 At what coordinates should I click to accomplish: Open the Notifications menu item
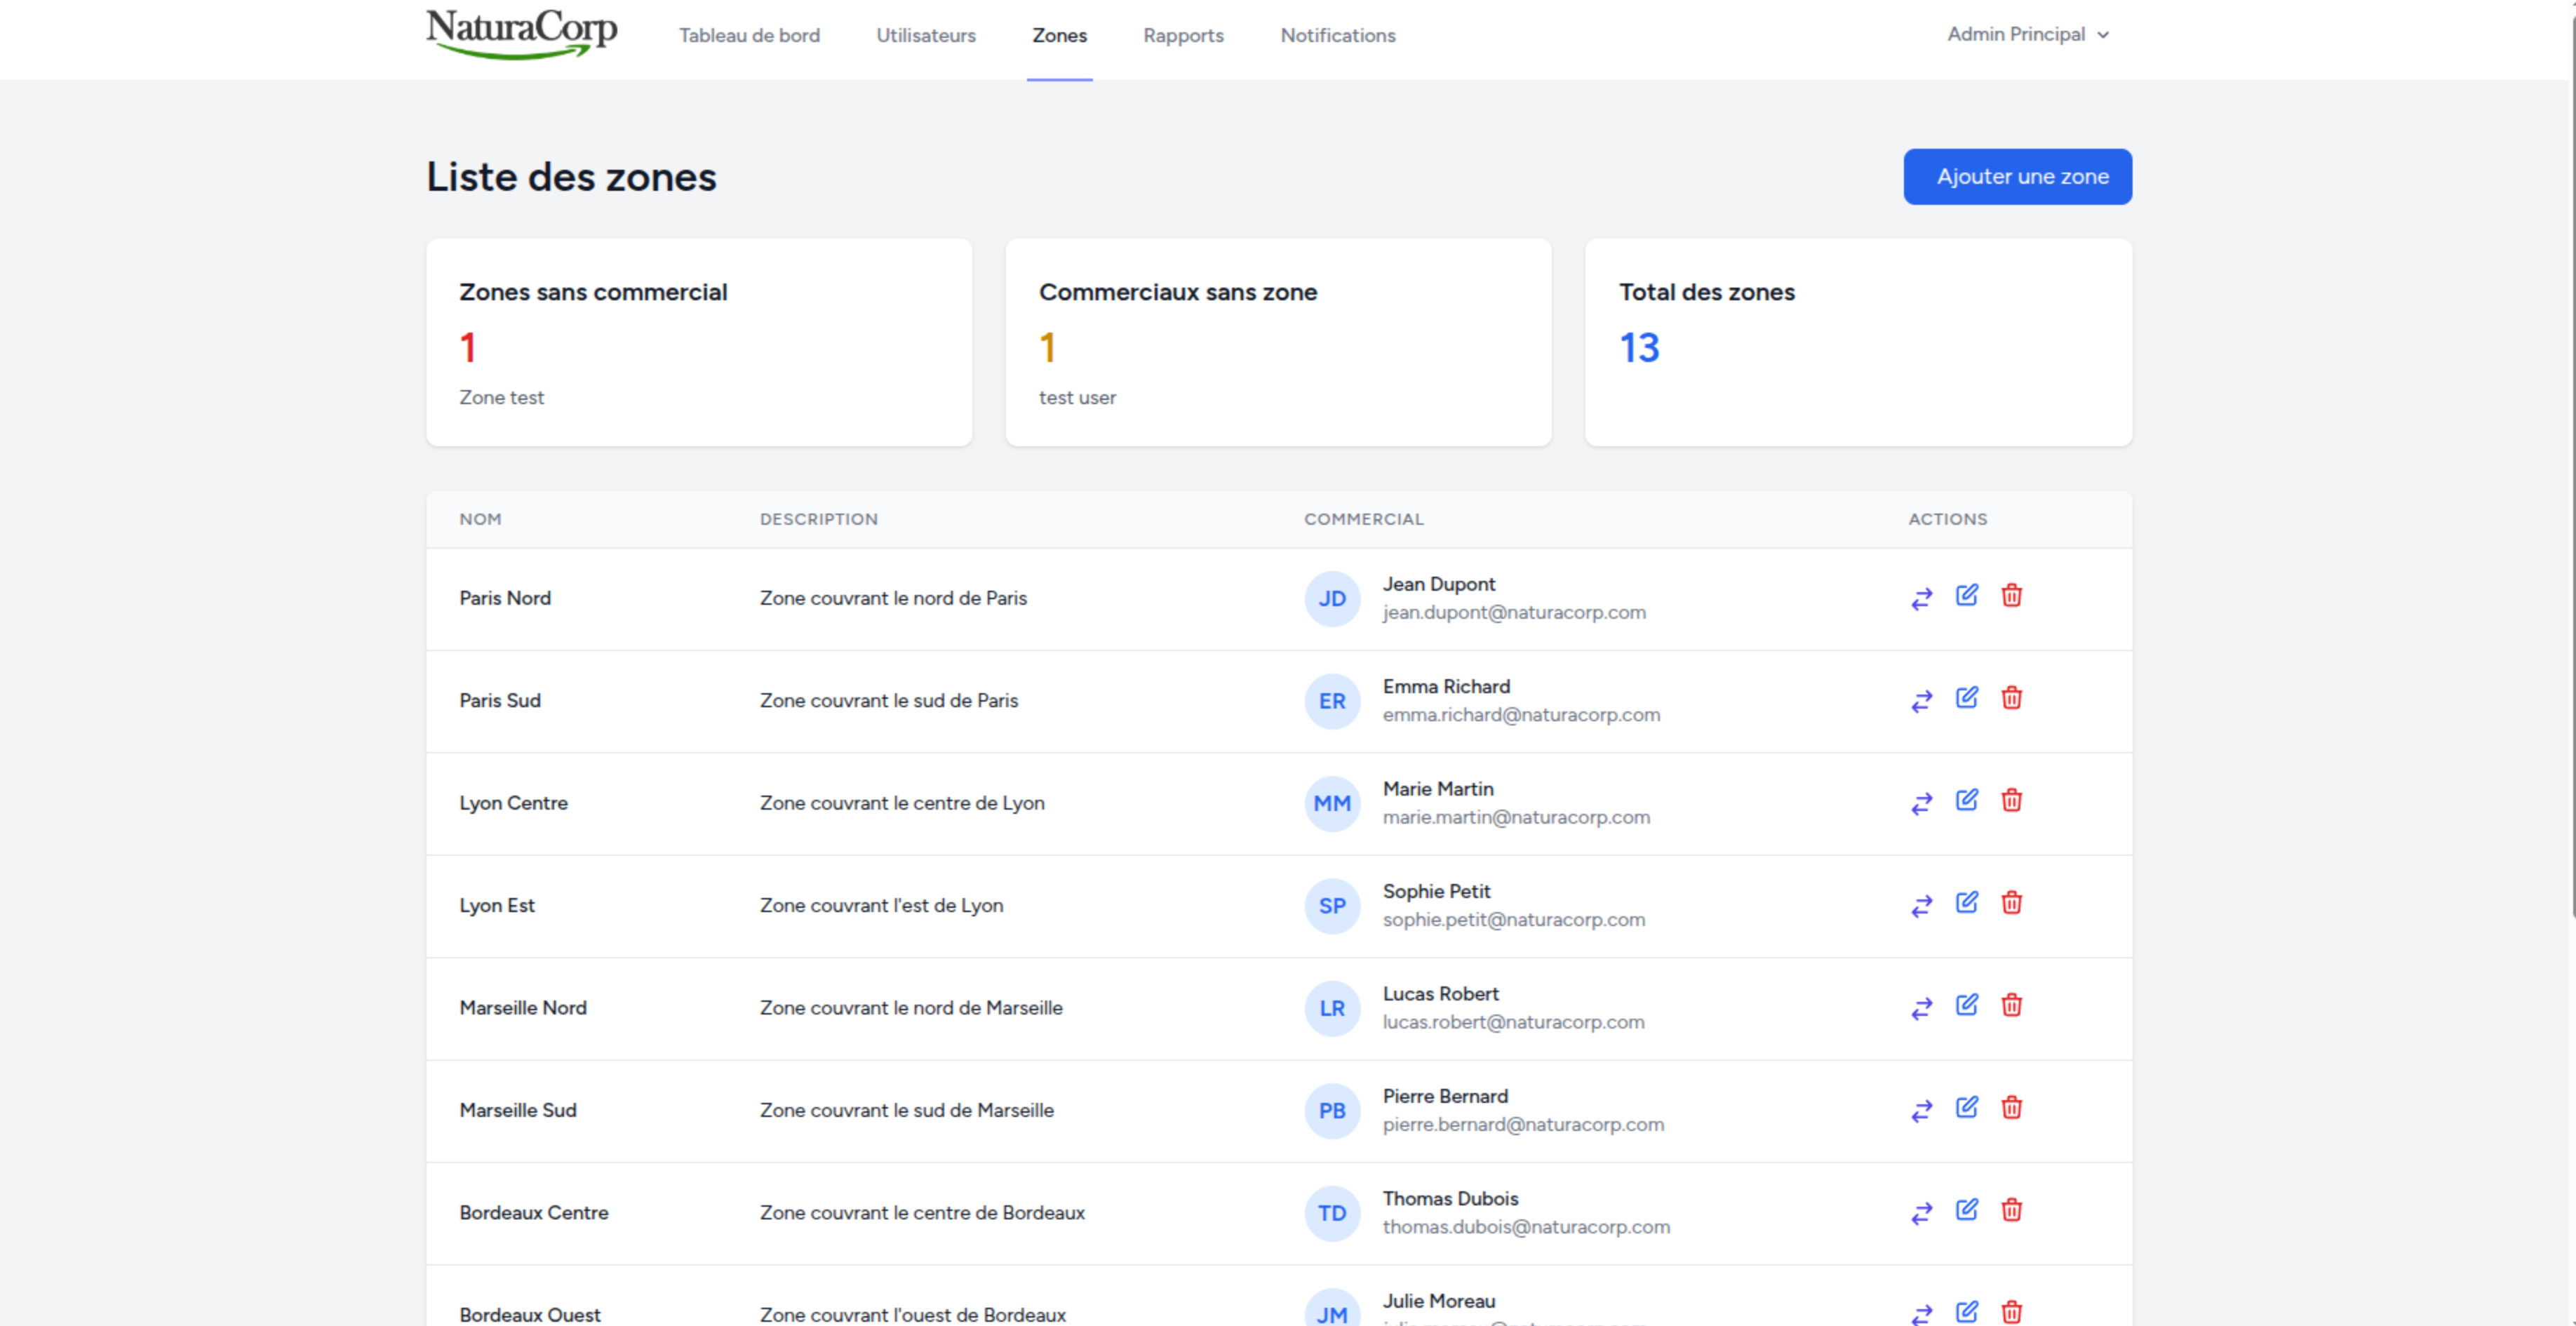coord(1337,36)
